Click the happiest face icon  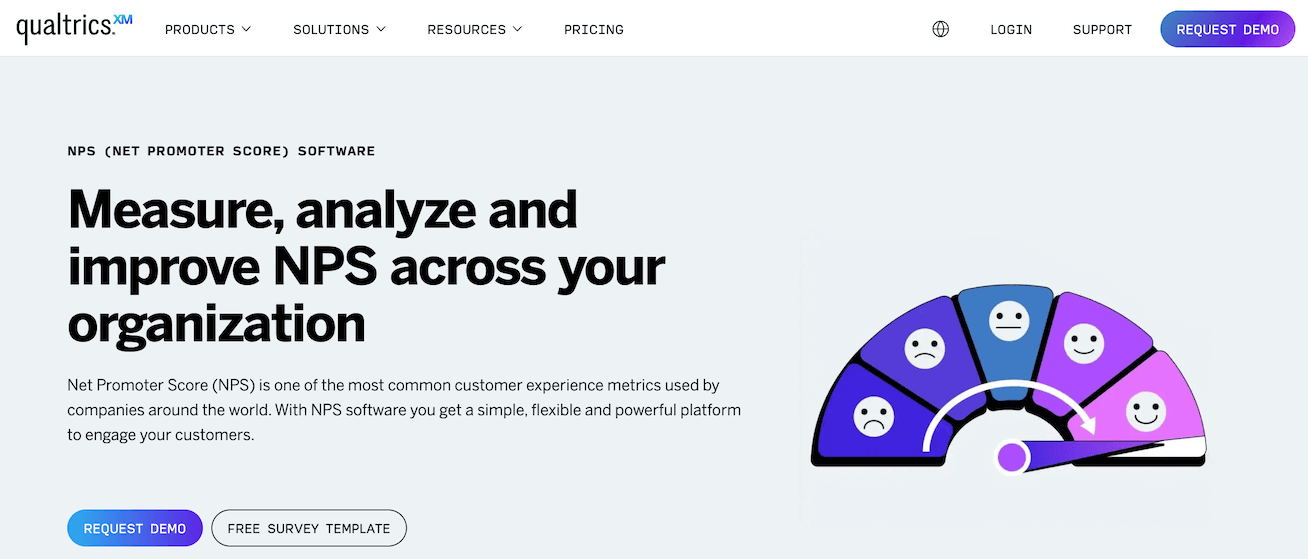pyautogui.click(x=1145, y=410)
